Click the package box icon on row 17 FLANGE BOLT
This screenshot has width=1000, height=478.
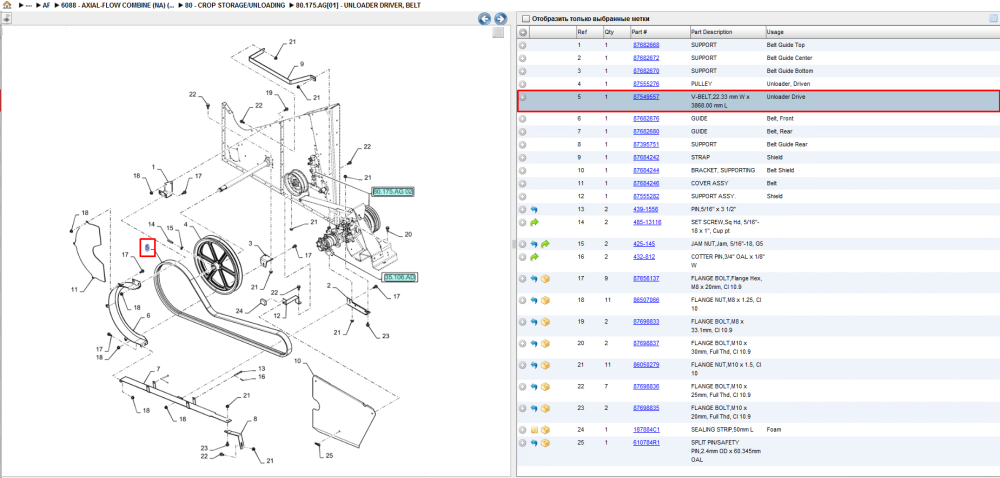(x=545, y=279)
